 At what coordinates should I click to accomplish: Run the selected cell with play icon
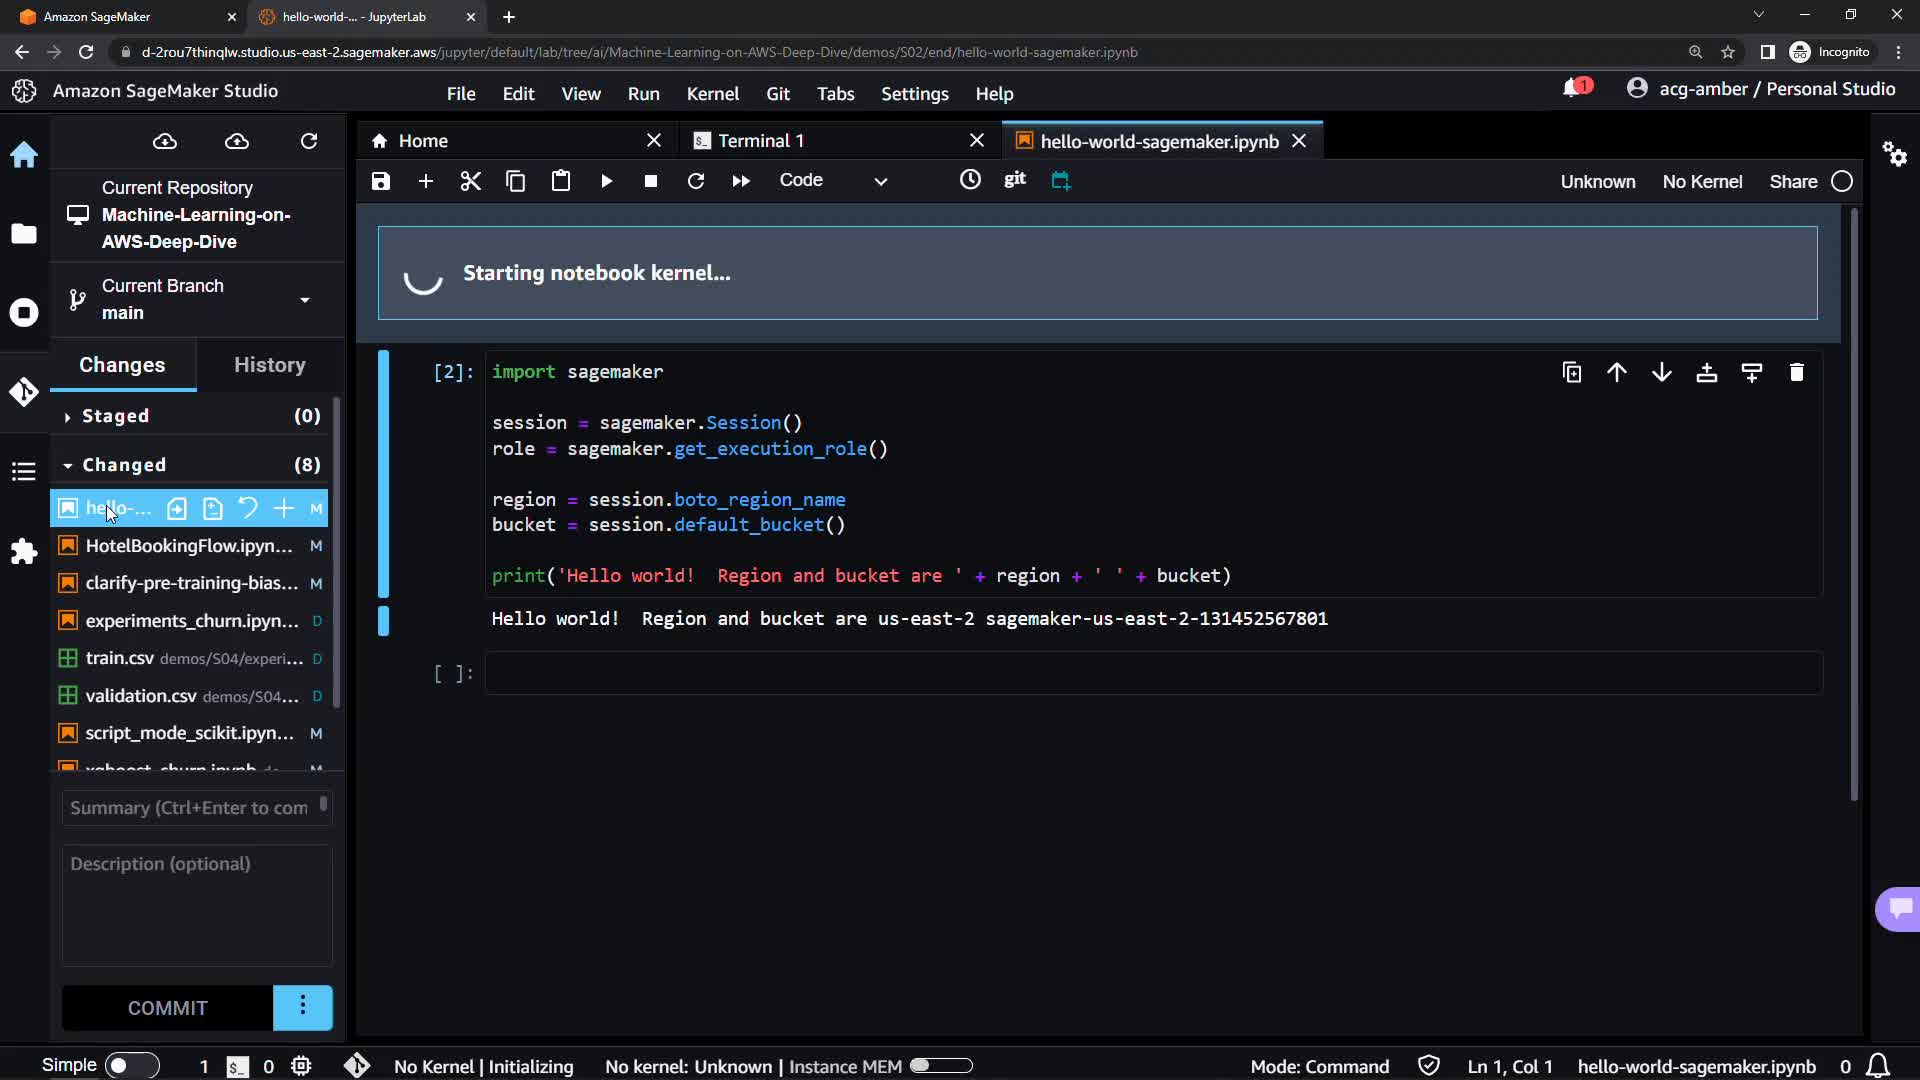(606, 181)
